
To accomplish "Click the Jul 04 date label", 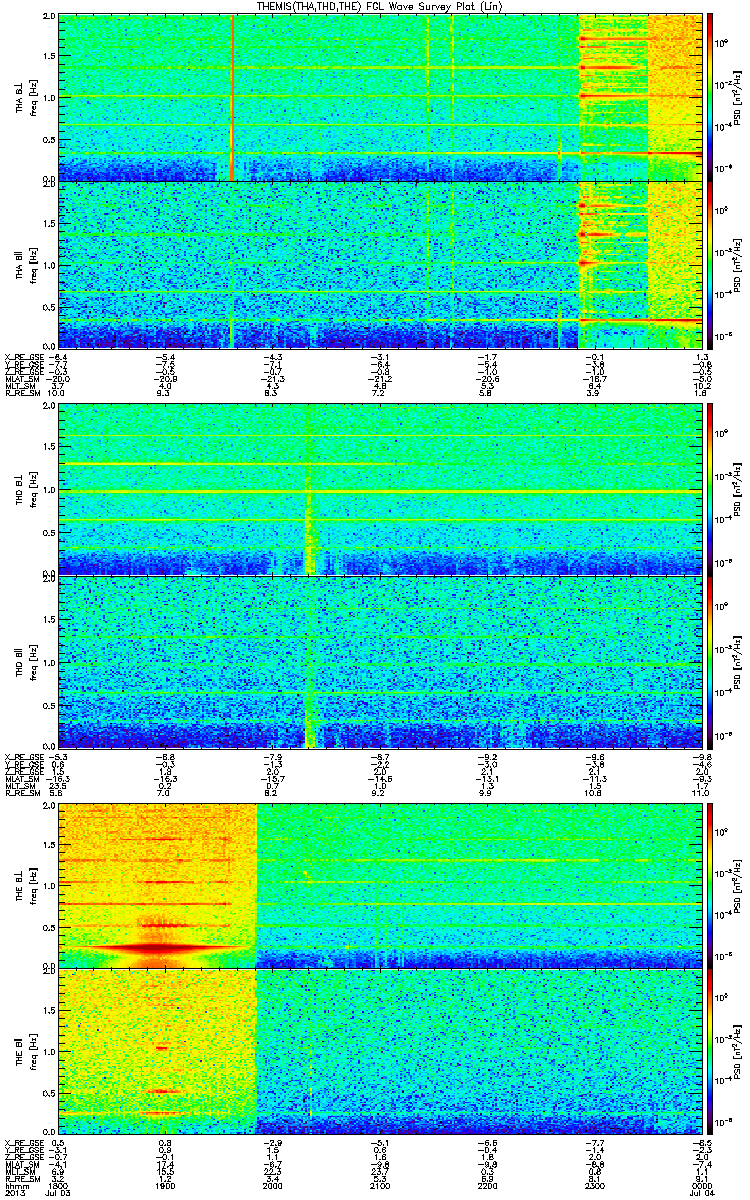I will (x=703, y=1195).
